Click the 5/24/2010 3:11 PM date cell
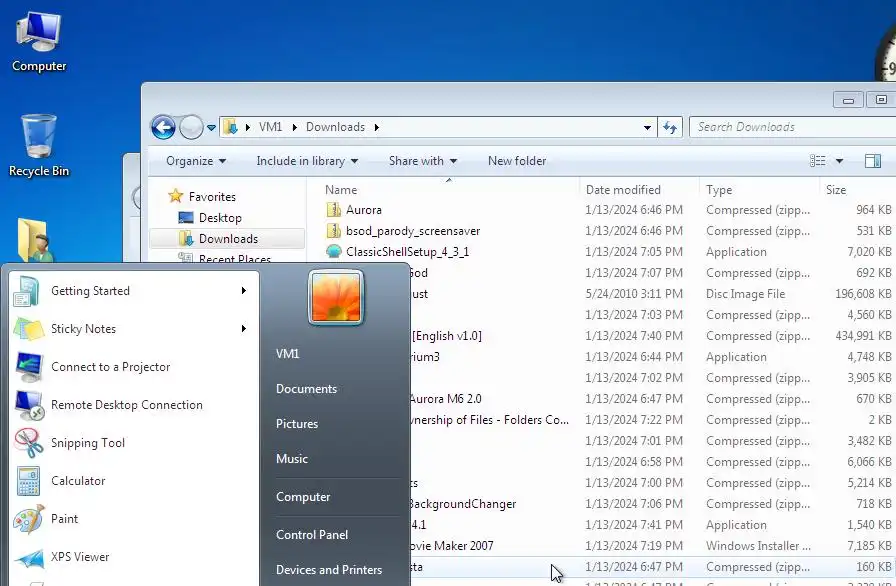 [x=634, y=294]
